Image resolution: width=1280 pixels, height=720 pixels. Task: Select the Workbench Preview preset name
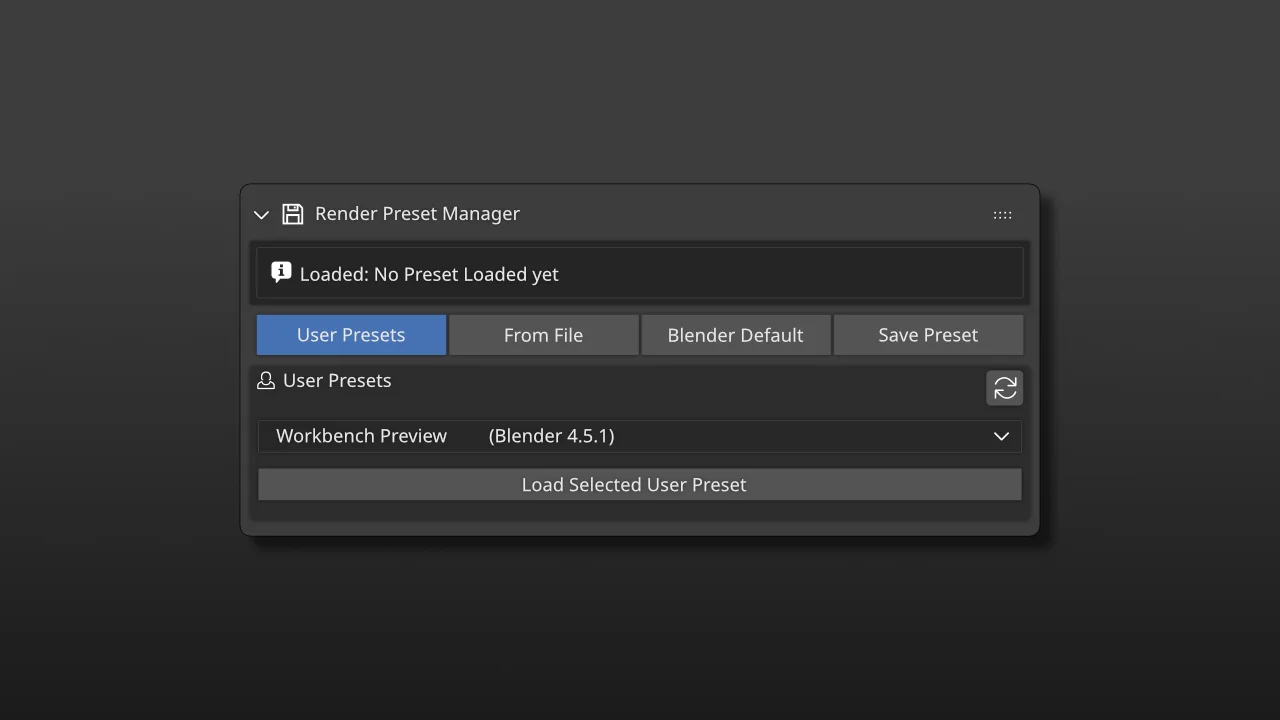[362, 436]
